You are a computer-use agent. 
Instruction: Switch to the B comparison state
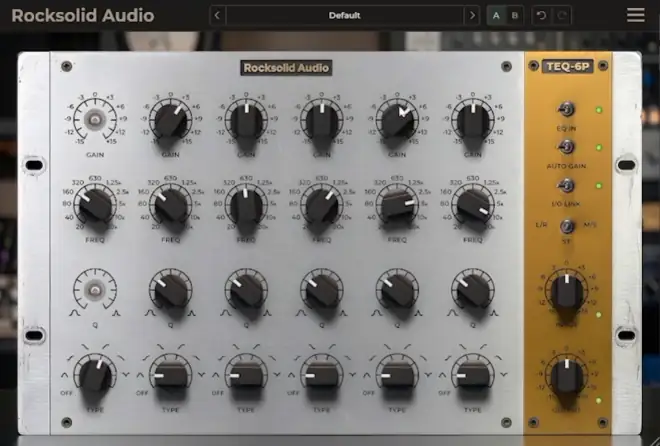[x=514, y=16]
